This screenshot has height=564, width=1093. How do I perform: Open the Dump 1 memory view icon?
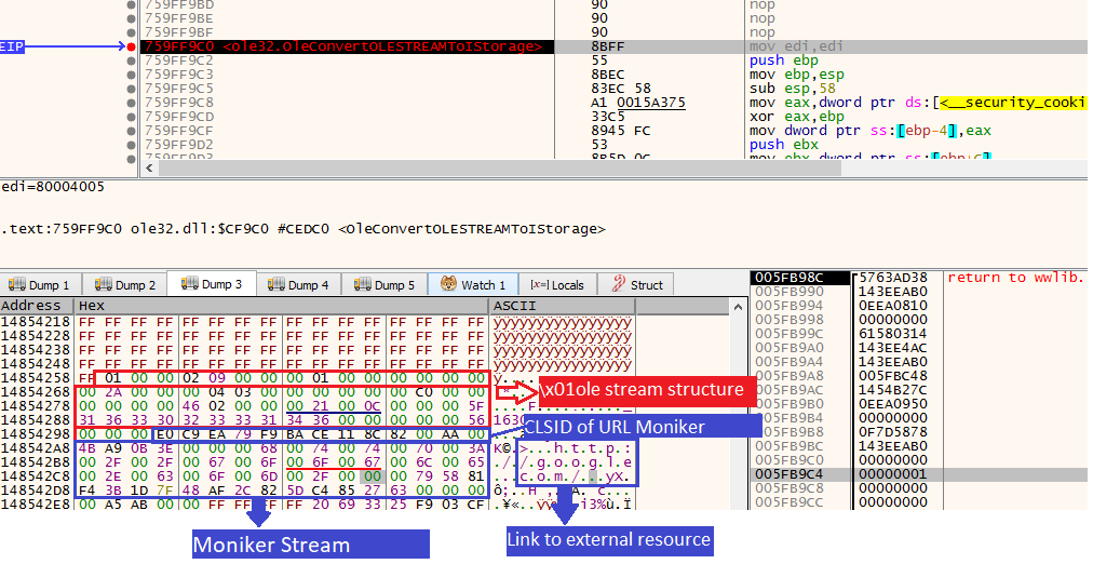click(x=15, y=285)
